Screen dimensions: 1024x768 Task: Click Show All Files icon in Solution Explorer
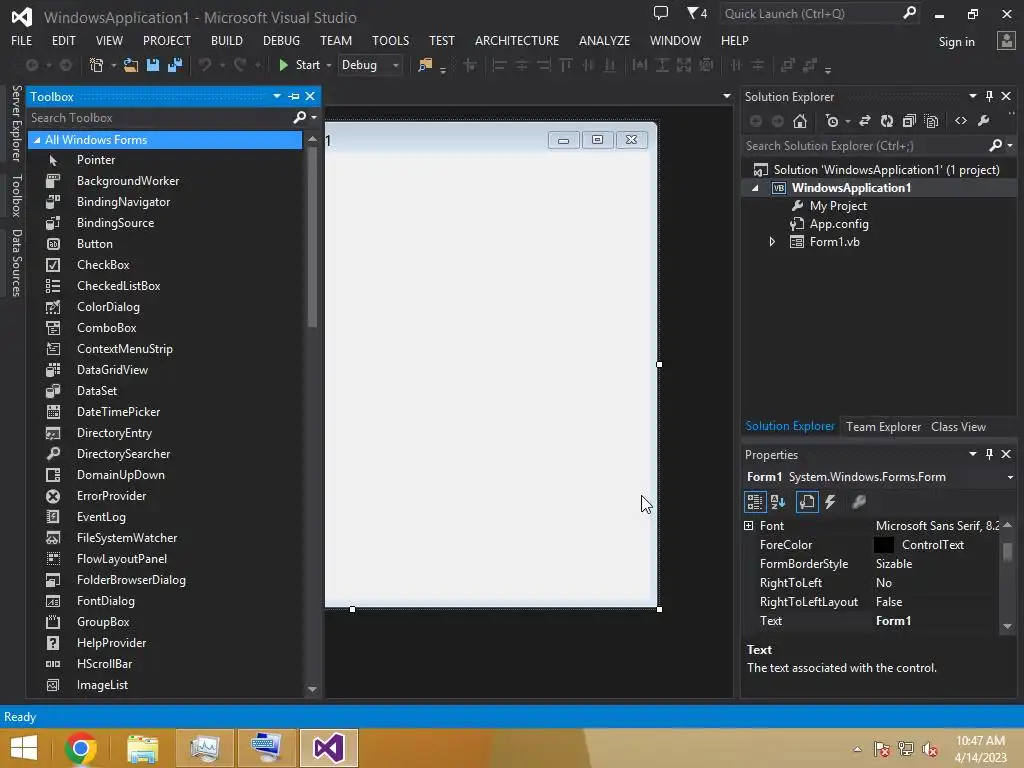click(932, 121)
